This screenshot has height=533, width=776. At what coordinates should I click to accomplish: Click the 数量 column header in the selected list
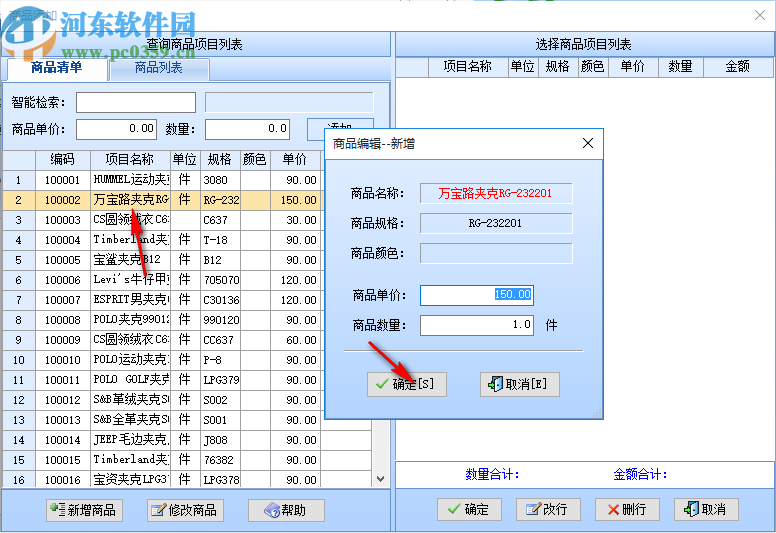680,66
